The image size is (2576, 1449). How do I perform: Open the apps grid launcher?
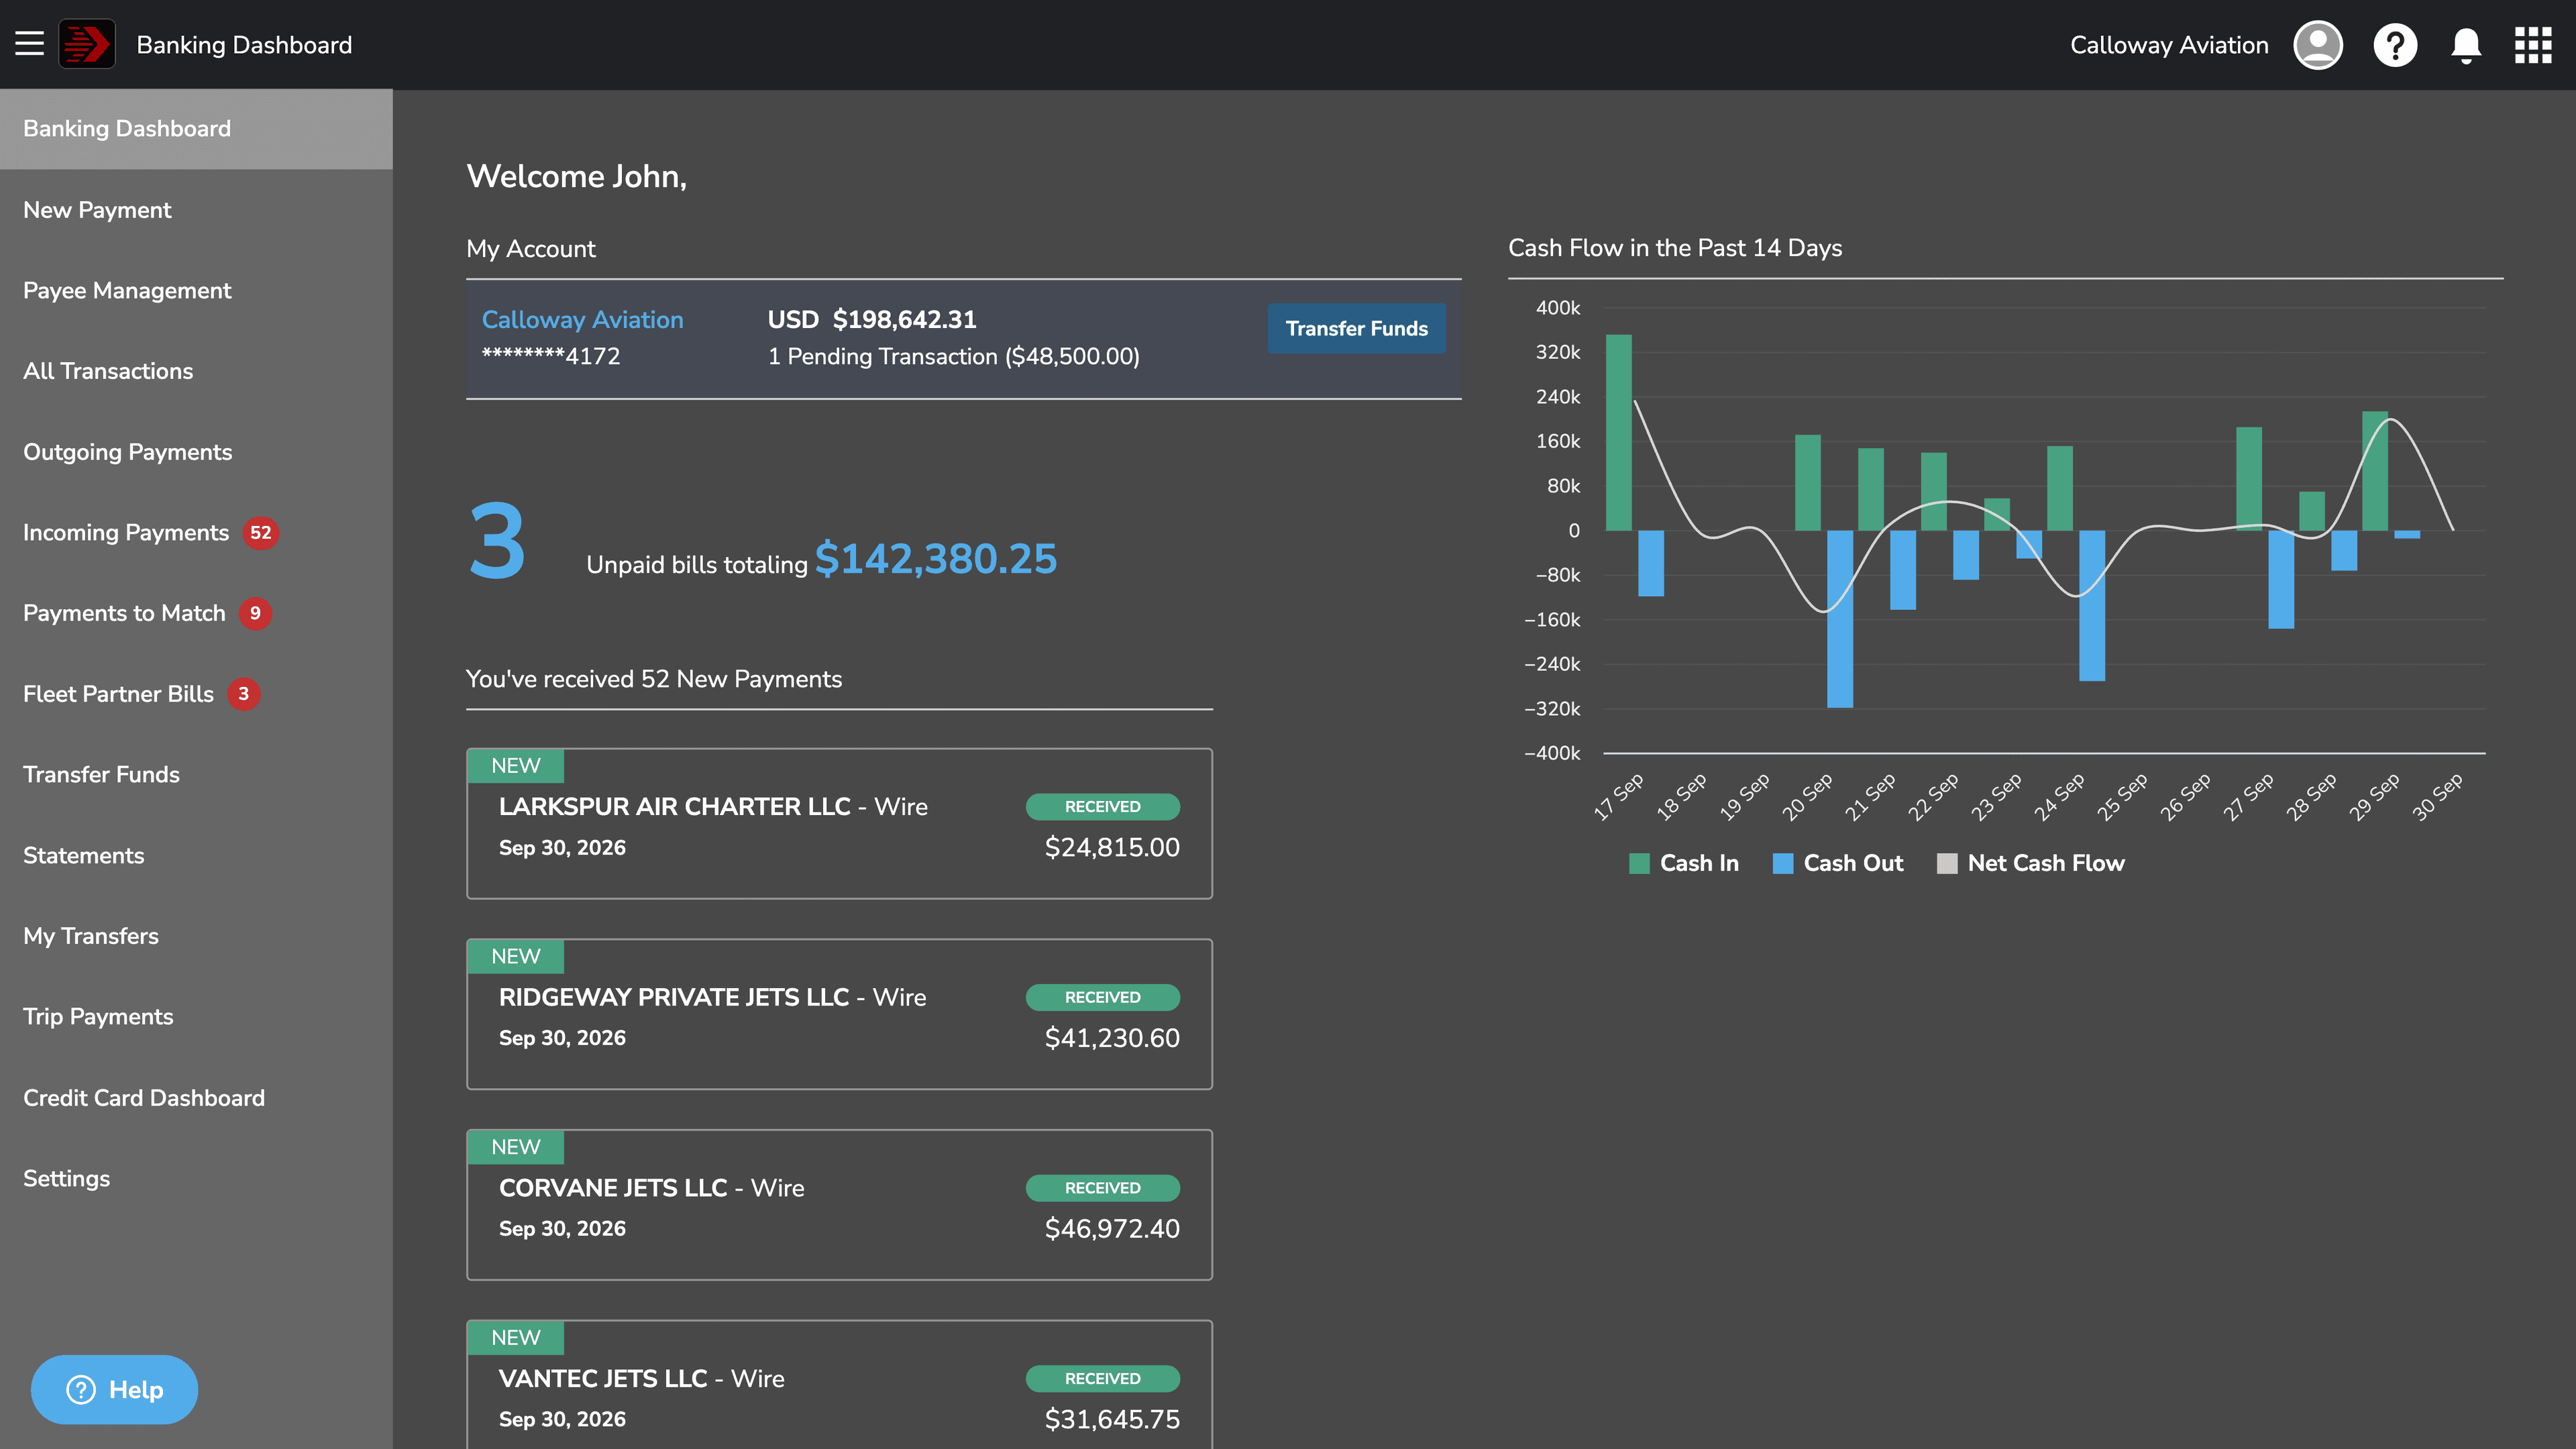[x=2533, y=45]
